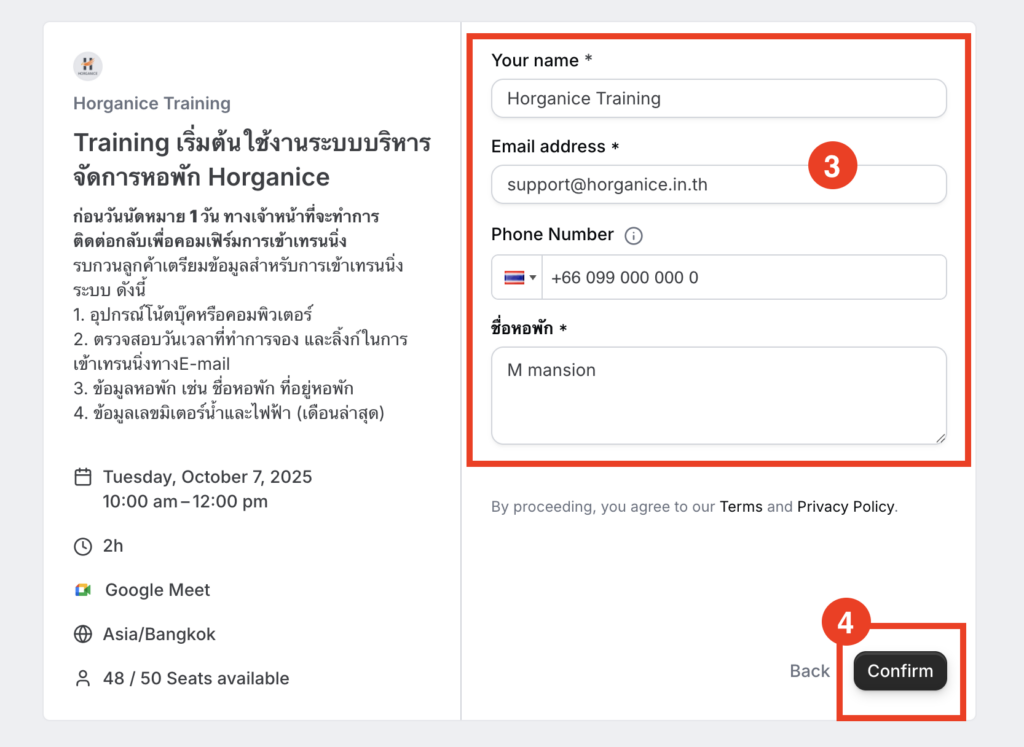Click the red step 4 marker
Image resolution: width=1024 pixels, height=747 pixels.
[x=845, y=623]
